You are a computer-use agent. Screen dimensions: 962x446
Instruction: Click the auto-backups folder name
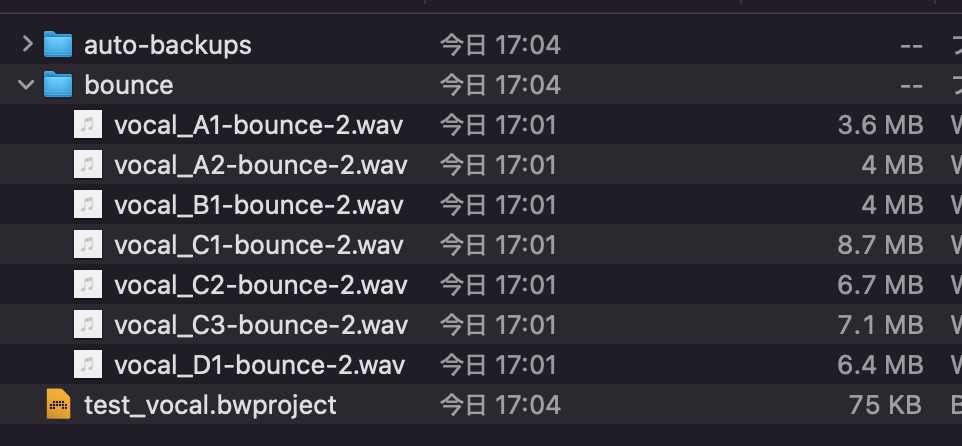point(167,45)
